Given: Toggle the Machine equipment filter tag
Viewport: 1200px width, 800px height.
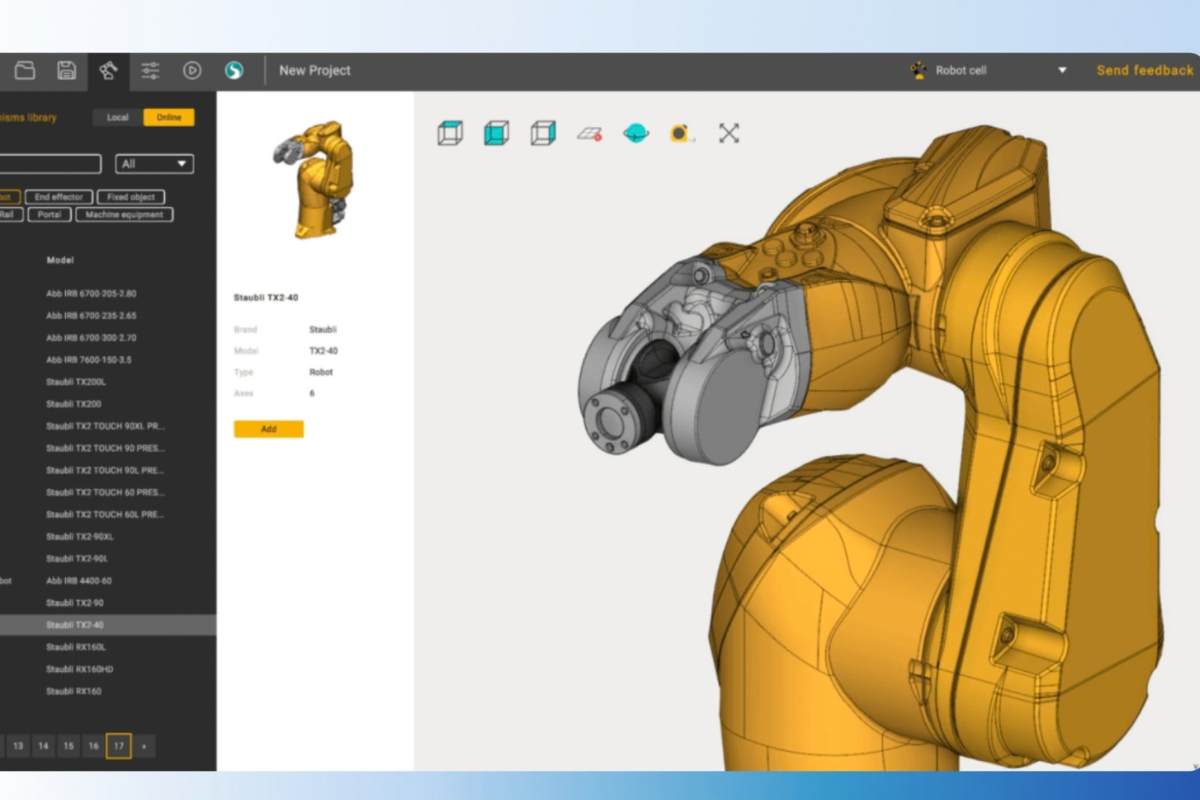Looking at the screenshot, I should click(124, 214).
